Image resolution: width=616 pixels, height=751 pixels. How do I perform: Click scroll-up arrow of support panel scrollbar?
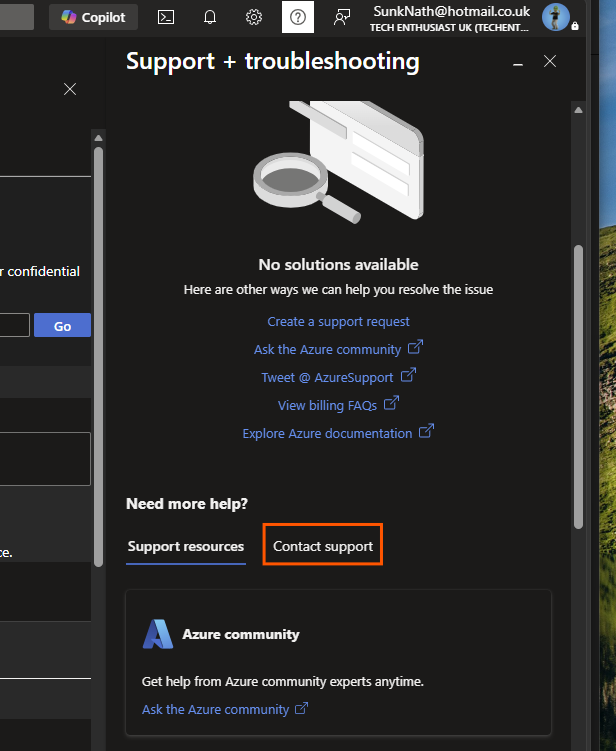click(578, 110)
